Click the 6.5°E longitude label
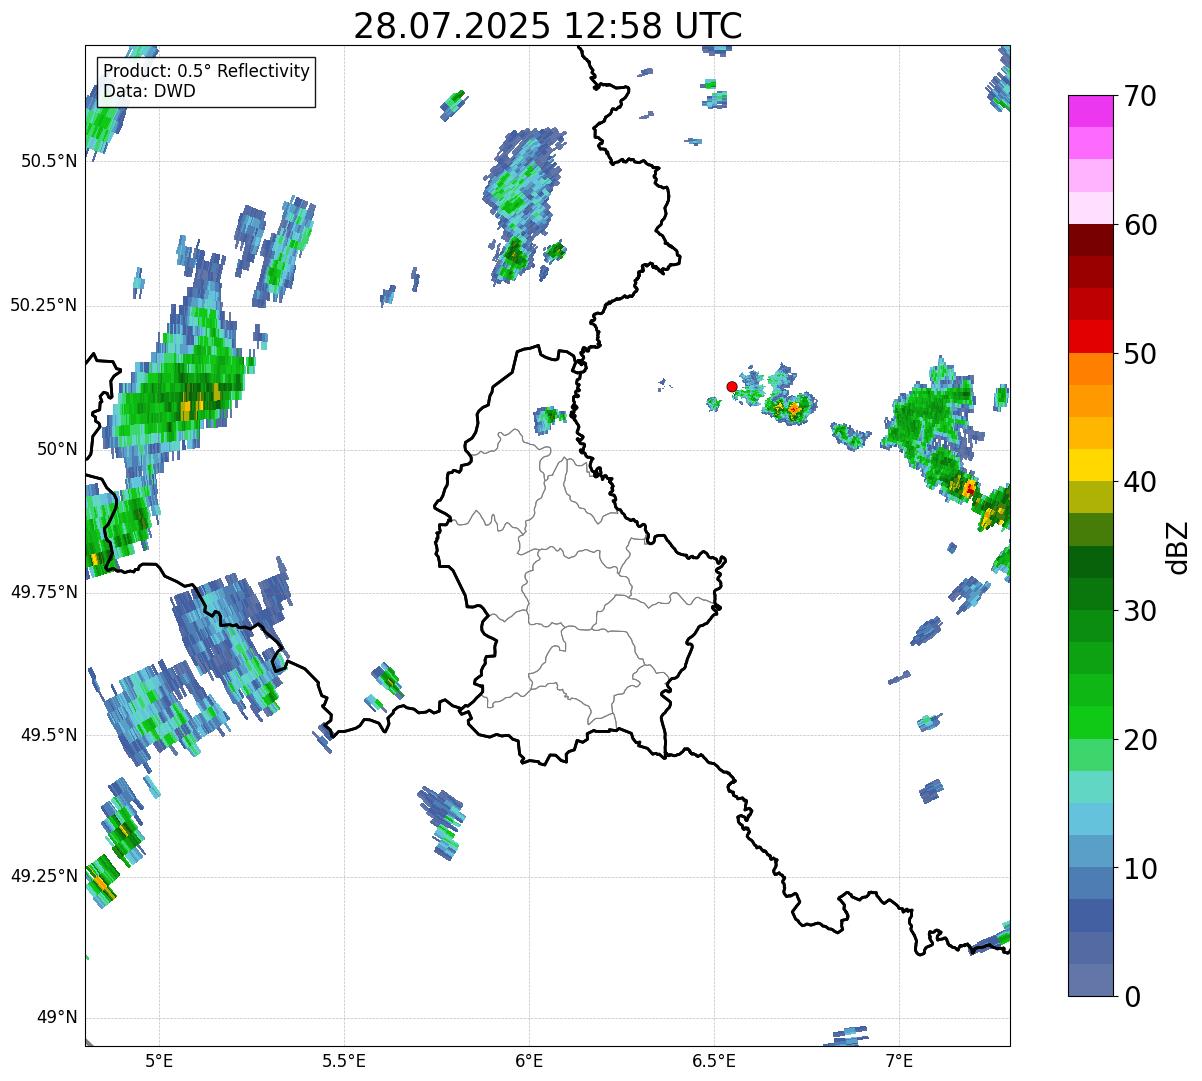The height and width of the screenshot is (1081, 1202). 714,1060
